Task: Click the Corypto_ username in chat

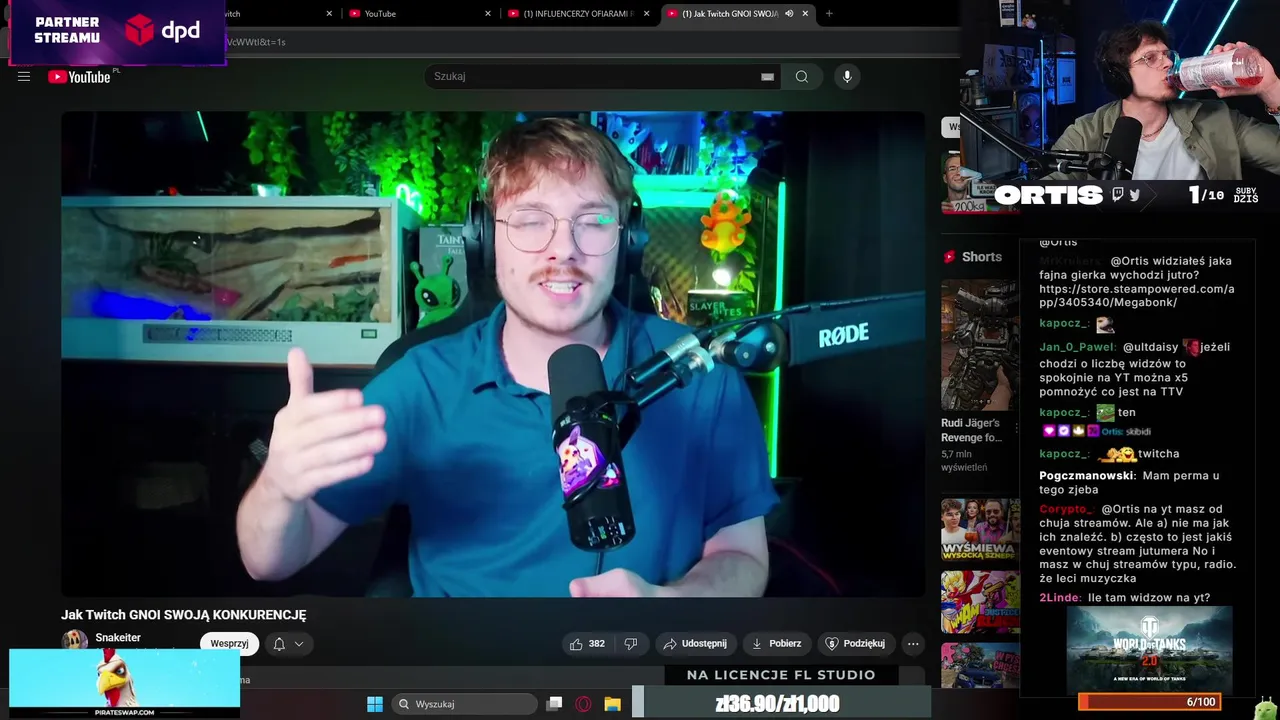Action: (x=1066, y=509)
